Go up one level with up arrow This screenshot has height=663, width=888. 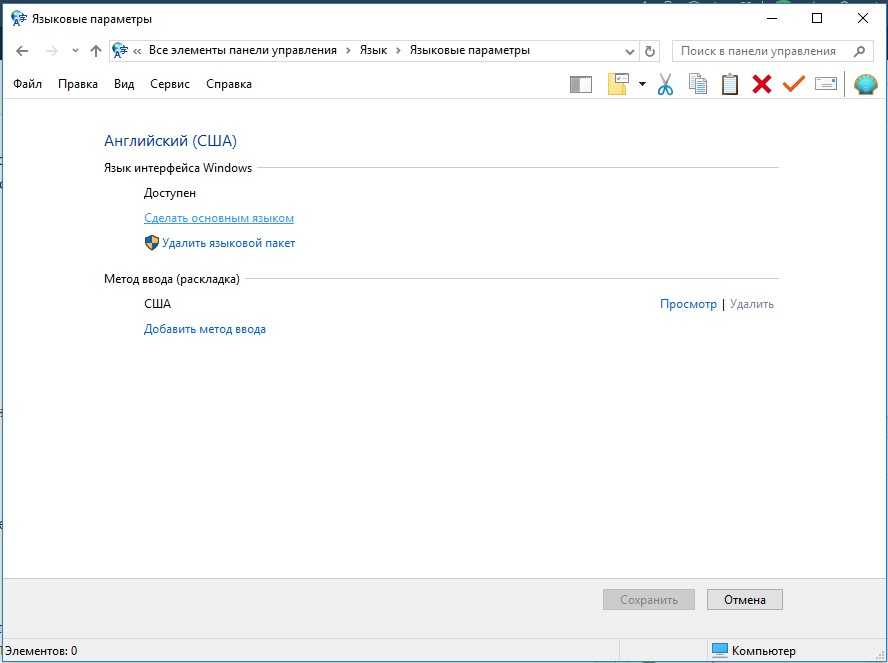[x=96, y=51]
